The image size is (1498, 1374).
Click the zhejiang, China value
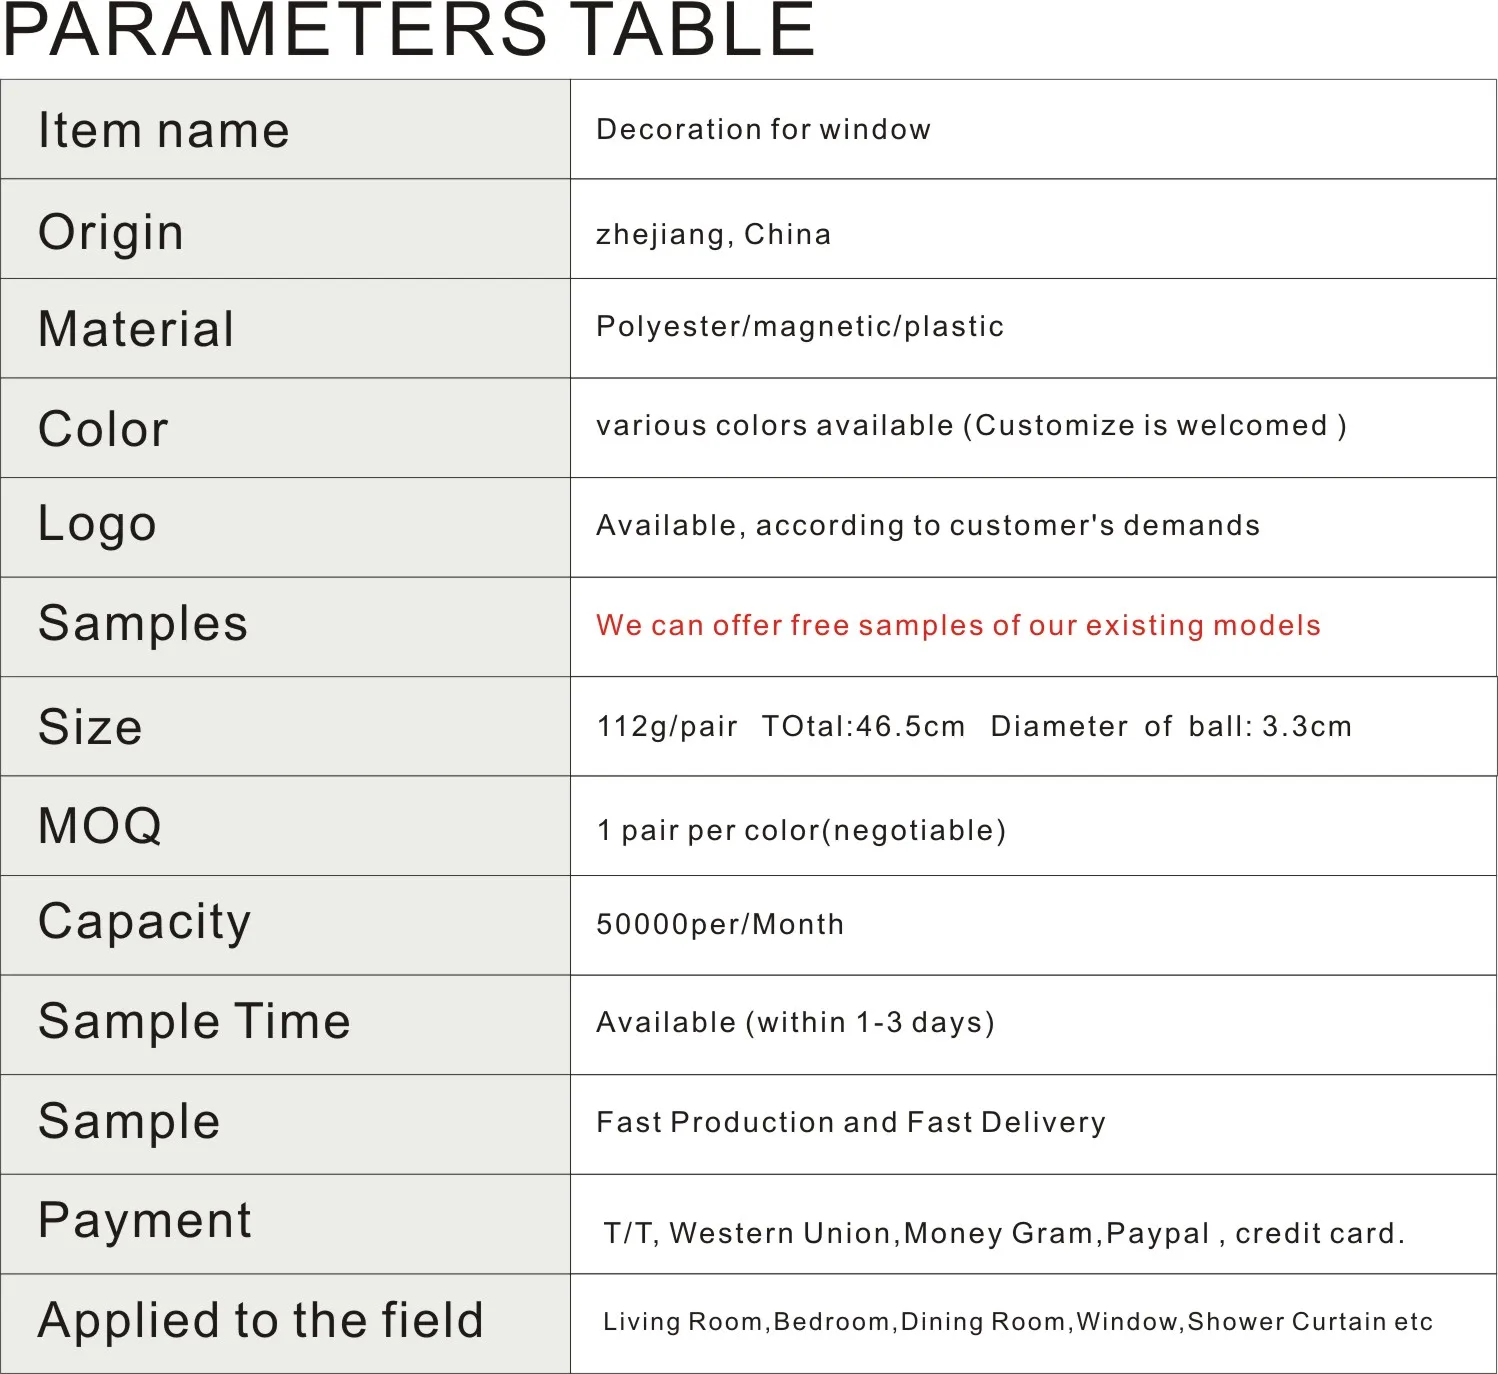(713, 234)
